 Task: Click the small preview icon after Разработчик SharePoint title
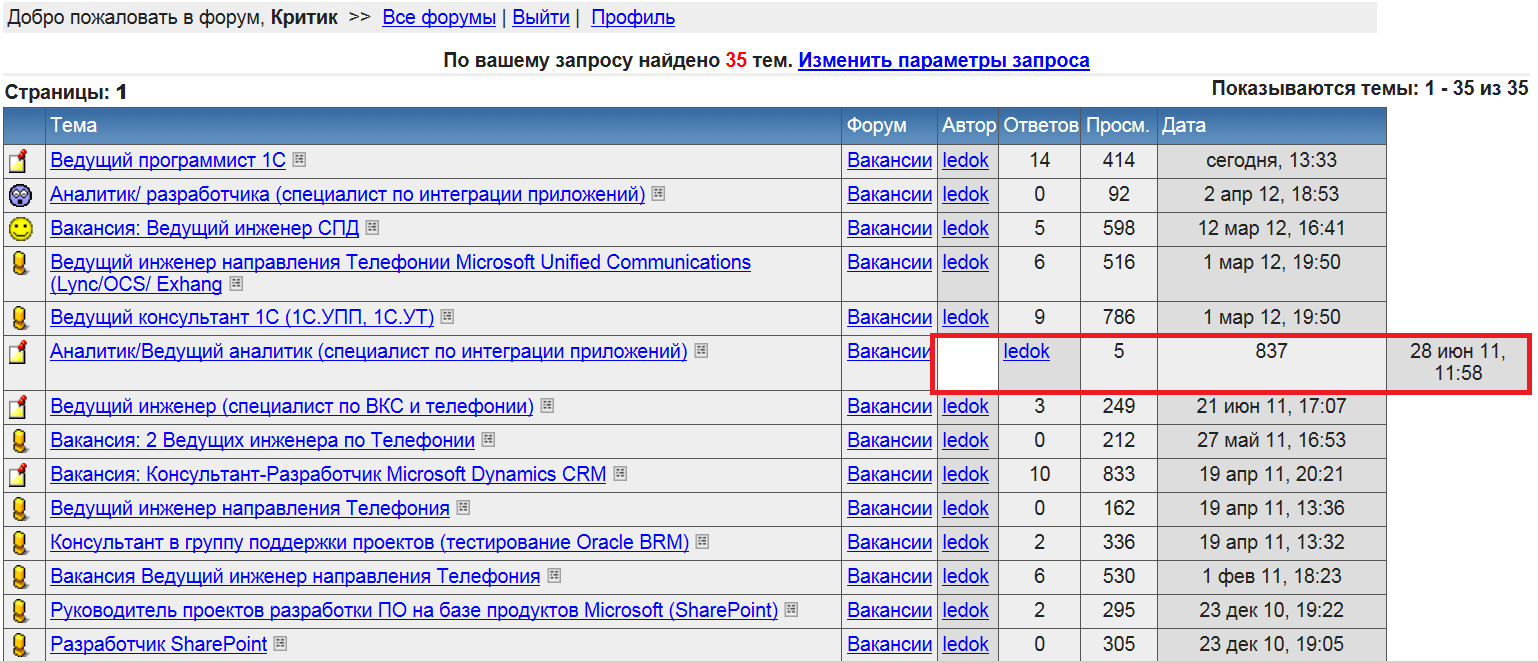pyautogui.click(x=280, y=644)
